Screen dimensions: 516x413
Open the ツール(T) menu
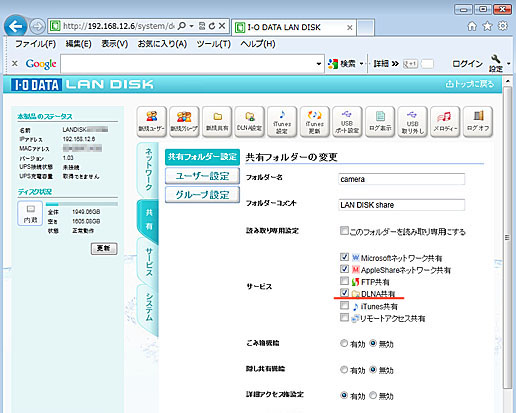(214, 44)
